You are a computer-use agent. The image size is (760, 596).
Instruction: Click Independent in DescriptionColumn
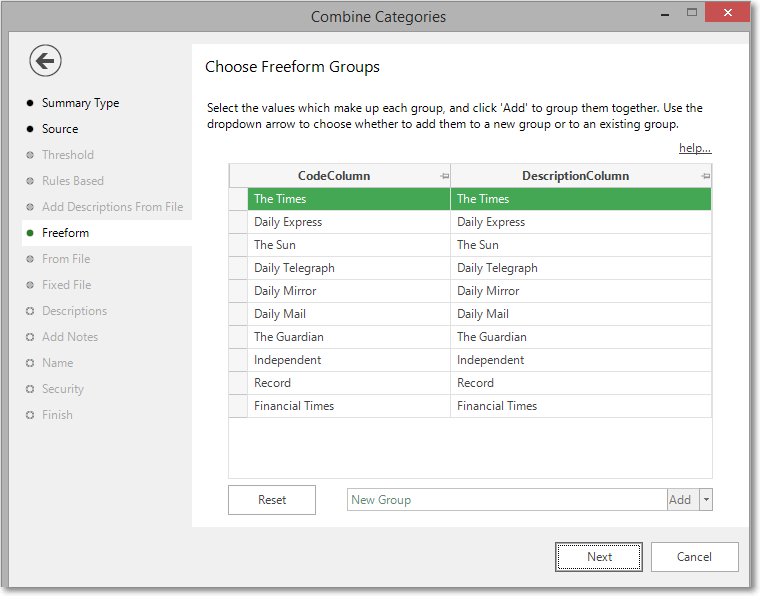[581, 360]
